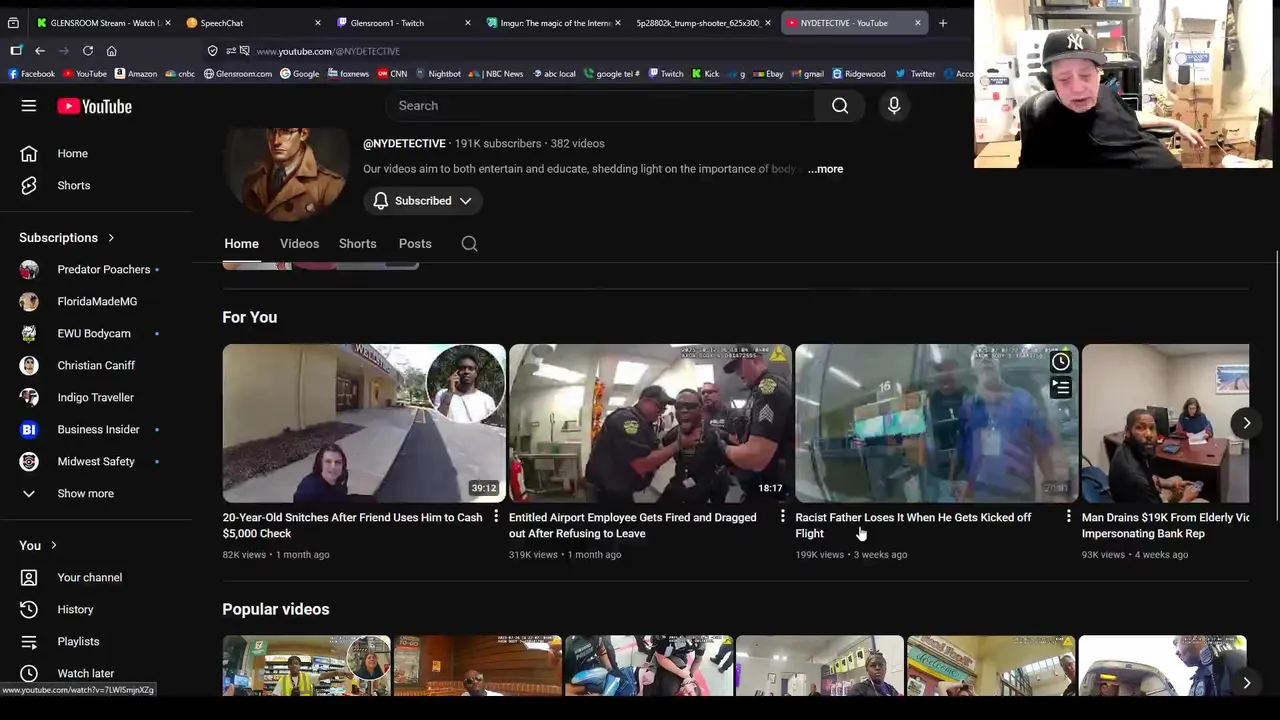
Task: Open options menu for Entitled Airport Employee video
Action: (x=782, y=517)
